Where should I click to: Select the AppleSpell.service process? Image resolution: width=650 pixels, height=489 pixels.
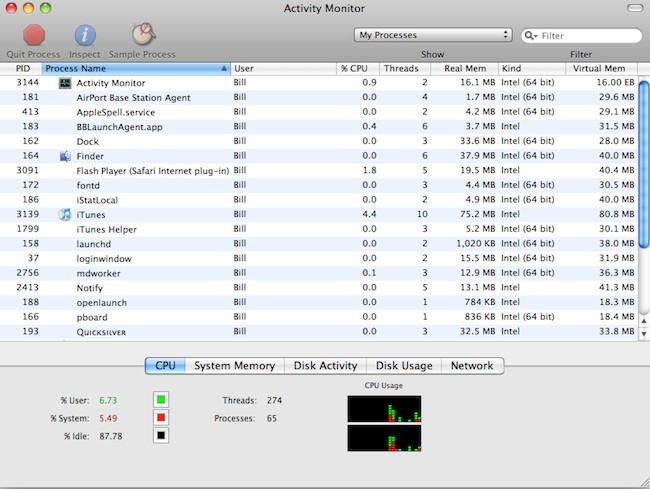[x=318, y=112]
